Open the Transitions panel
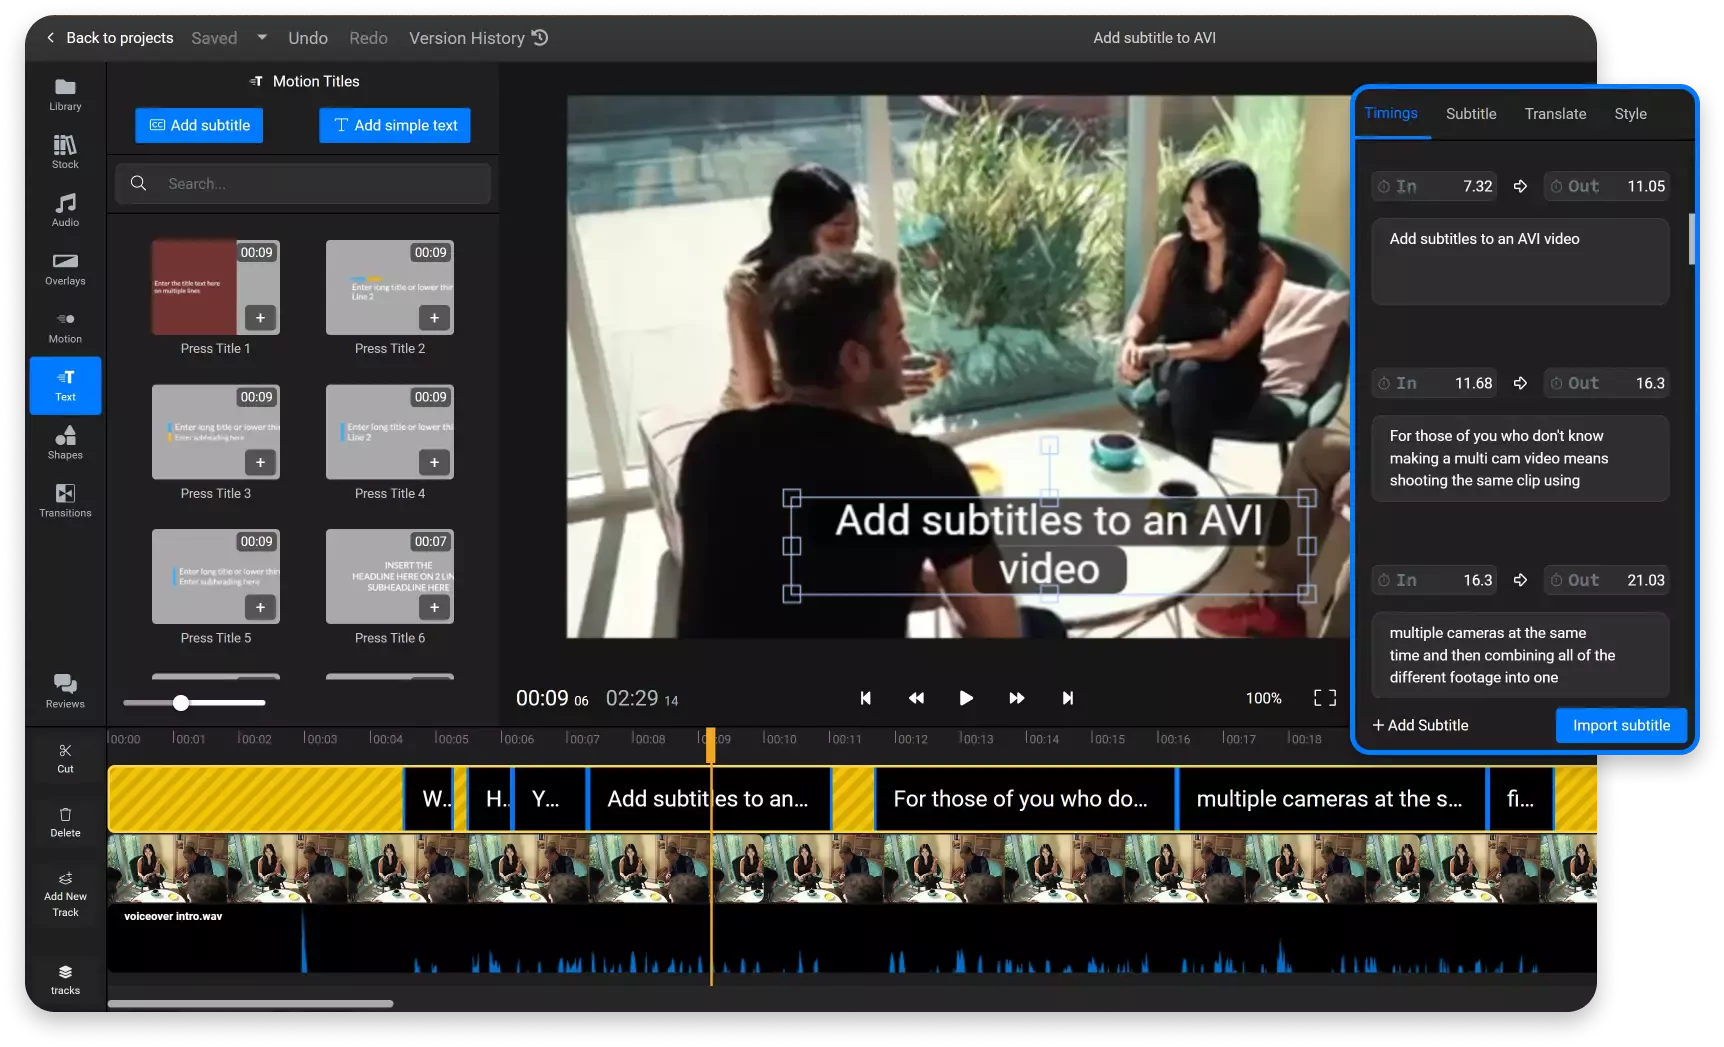The height and width of the screenshot is (1047, 1724). point(64,501)
